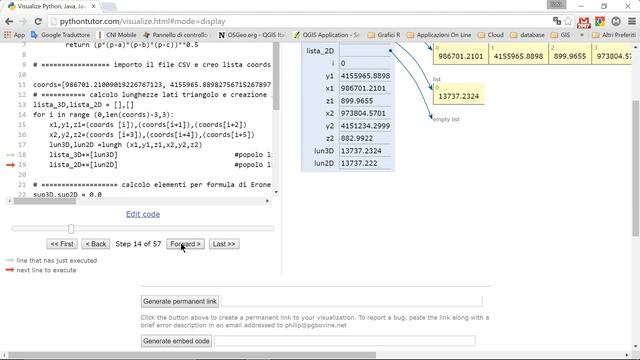Click code line 19 lista_2D+=[lun2D]
The image size is (640, 360).
83,165
